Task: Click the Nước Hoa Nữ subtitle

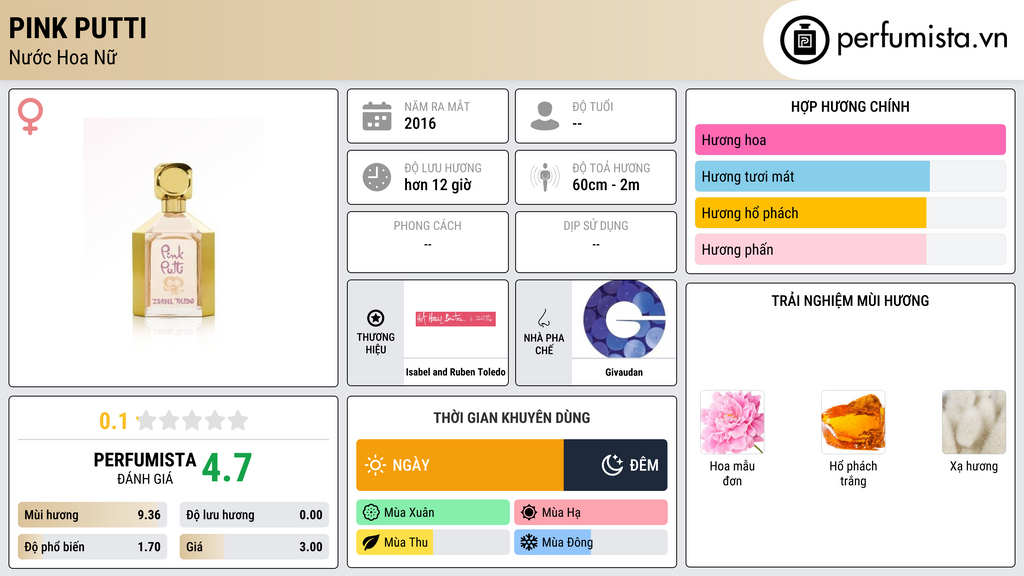Action: [63, 58]
